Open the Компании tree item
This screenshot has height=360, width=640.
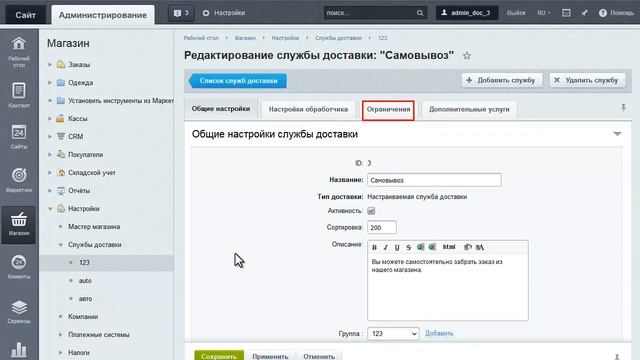point(83,317)
